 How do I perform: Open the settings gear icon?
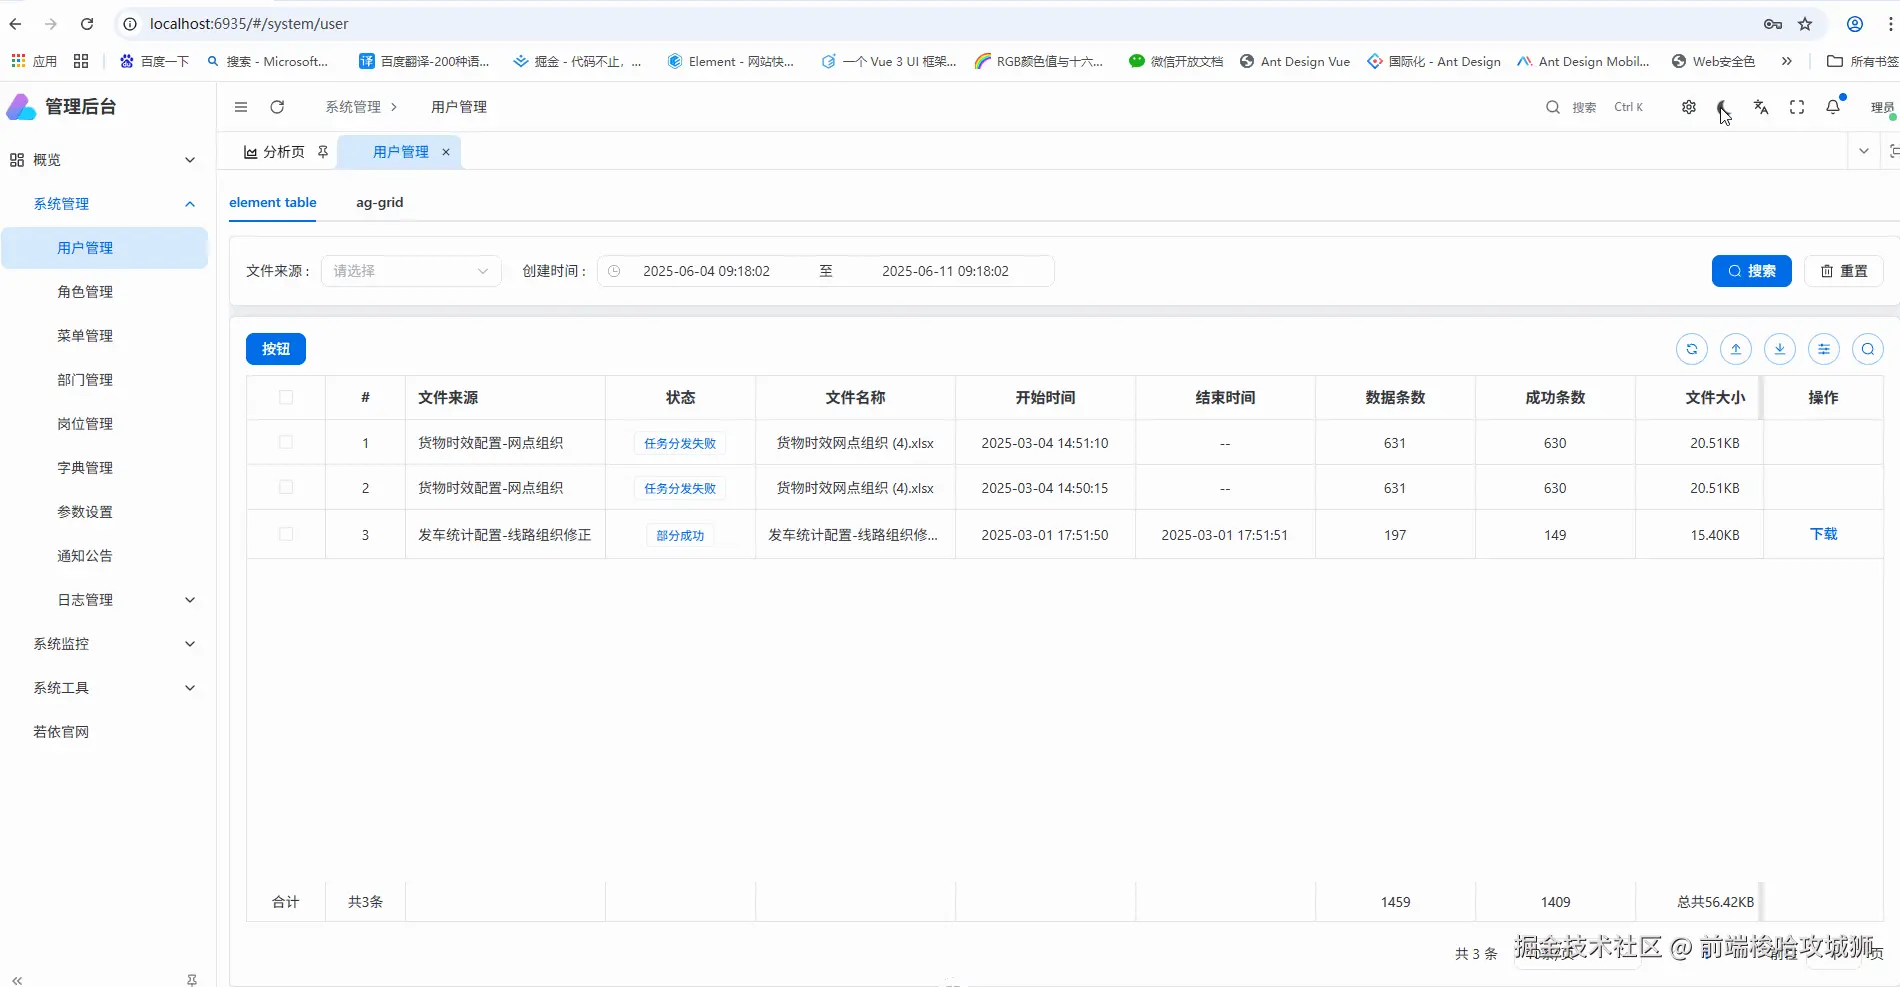click(1689, 107)
